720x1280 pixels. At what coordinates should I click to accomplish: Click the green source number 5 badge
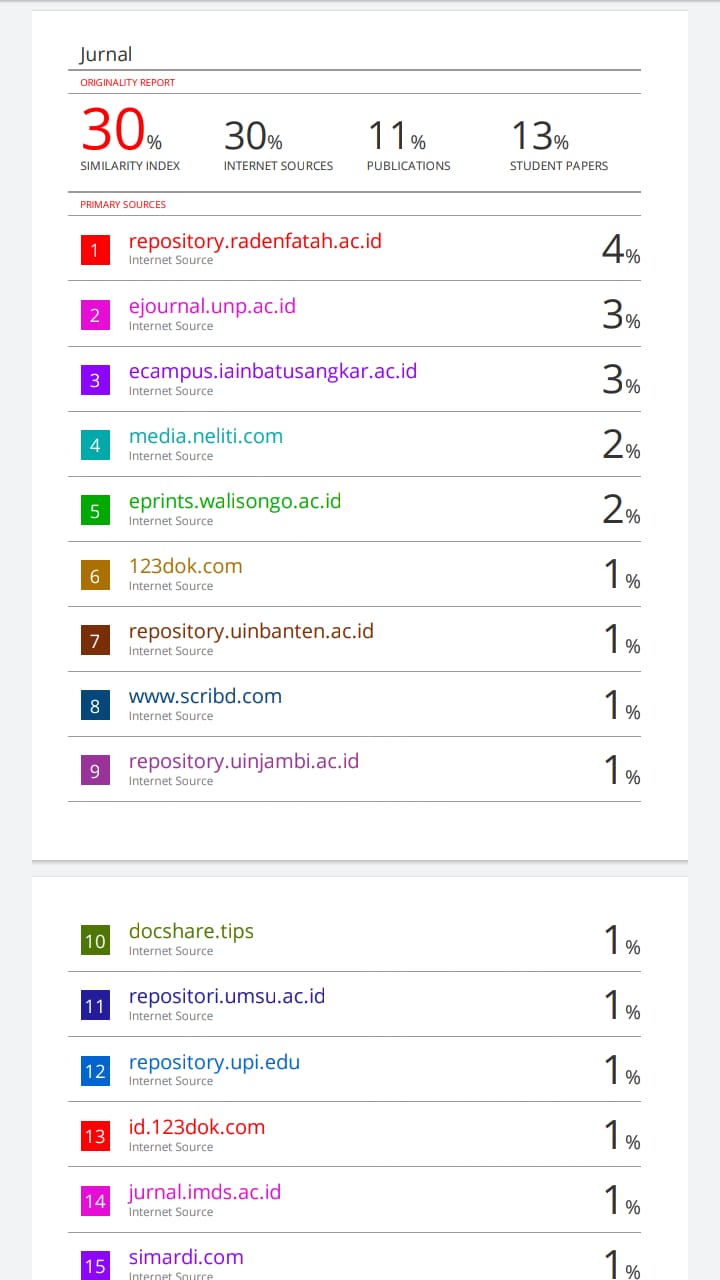[x=95, y=511]
